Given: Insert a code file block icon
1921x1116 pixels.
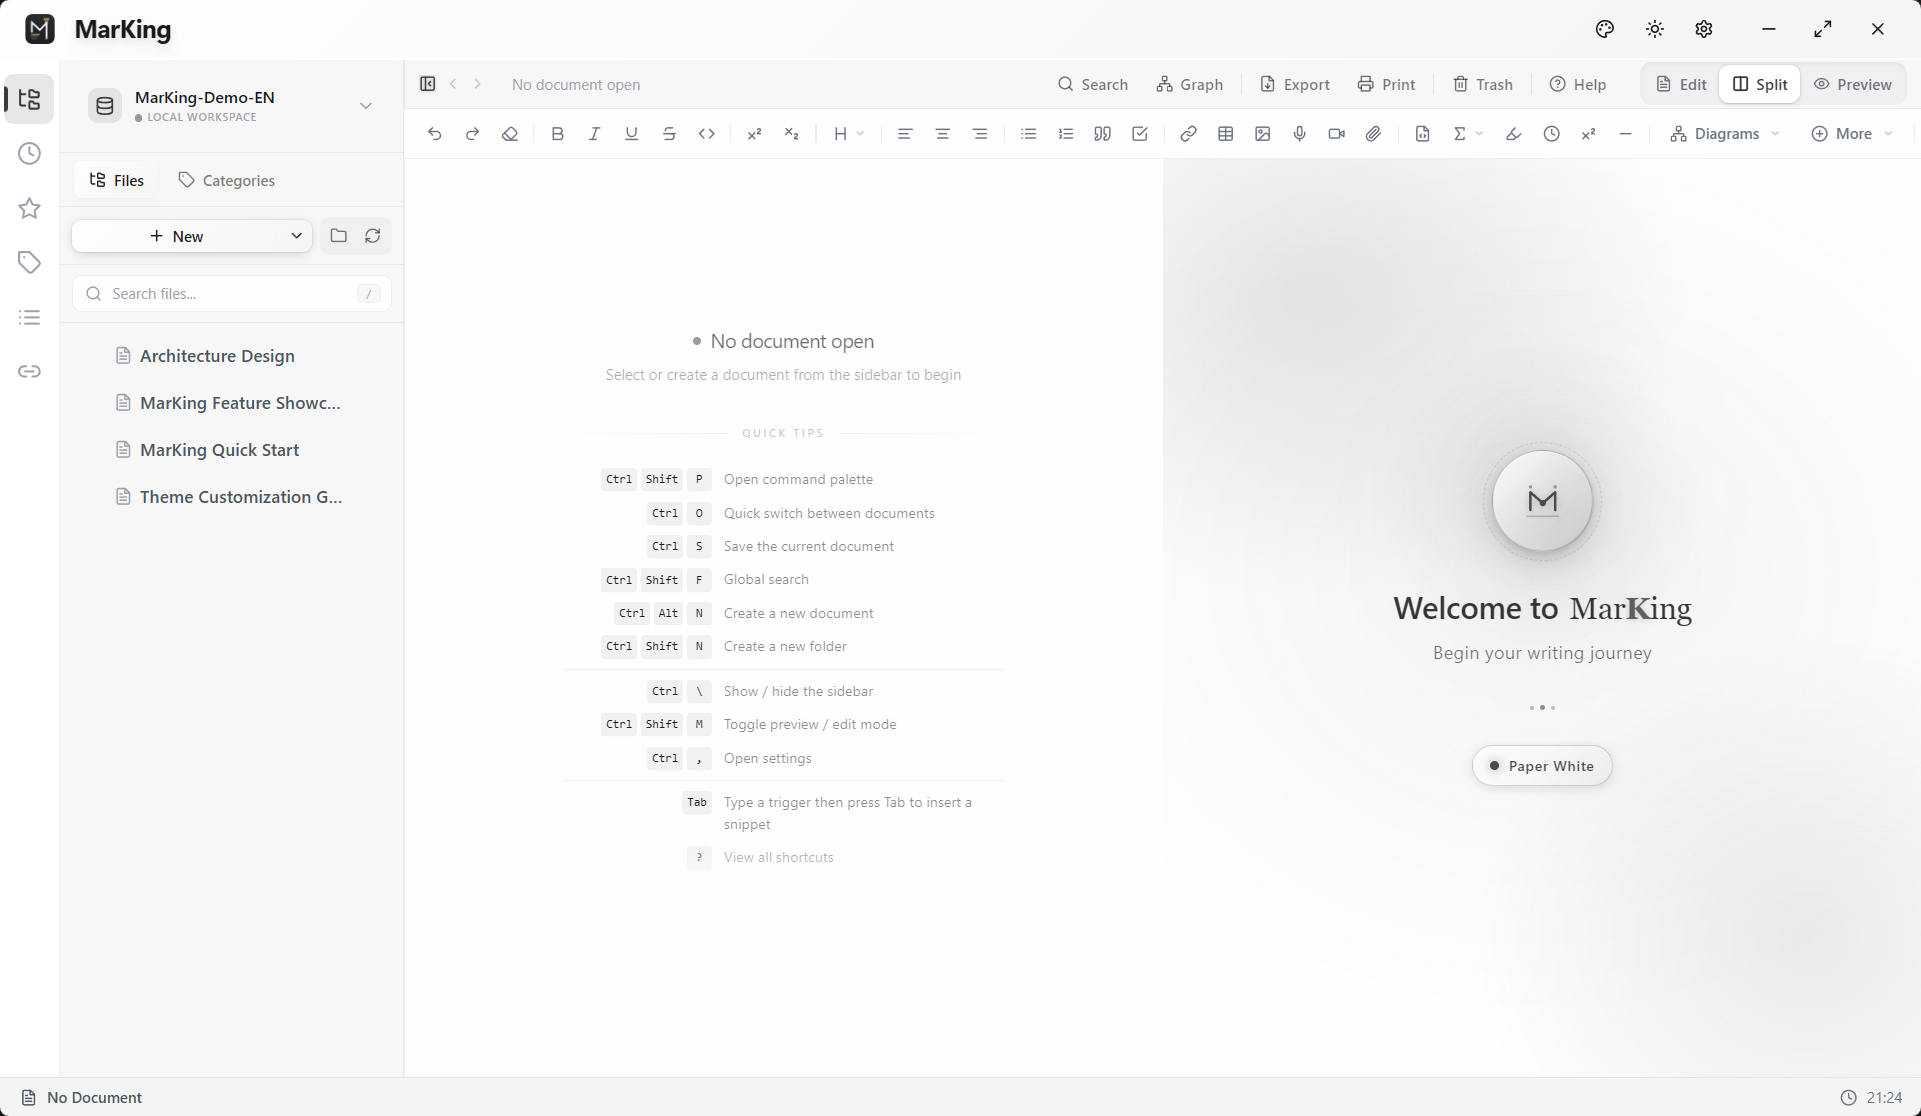Looking at the screenshot, I should point(1422,133).
